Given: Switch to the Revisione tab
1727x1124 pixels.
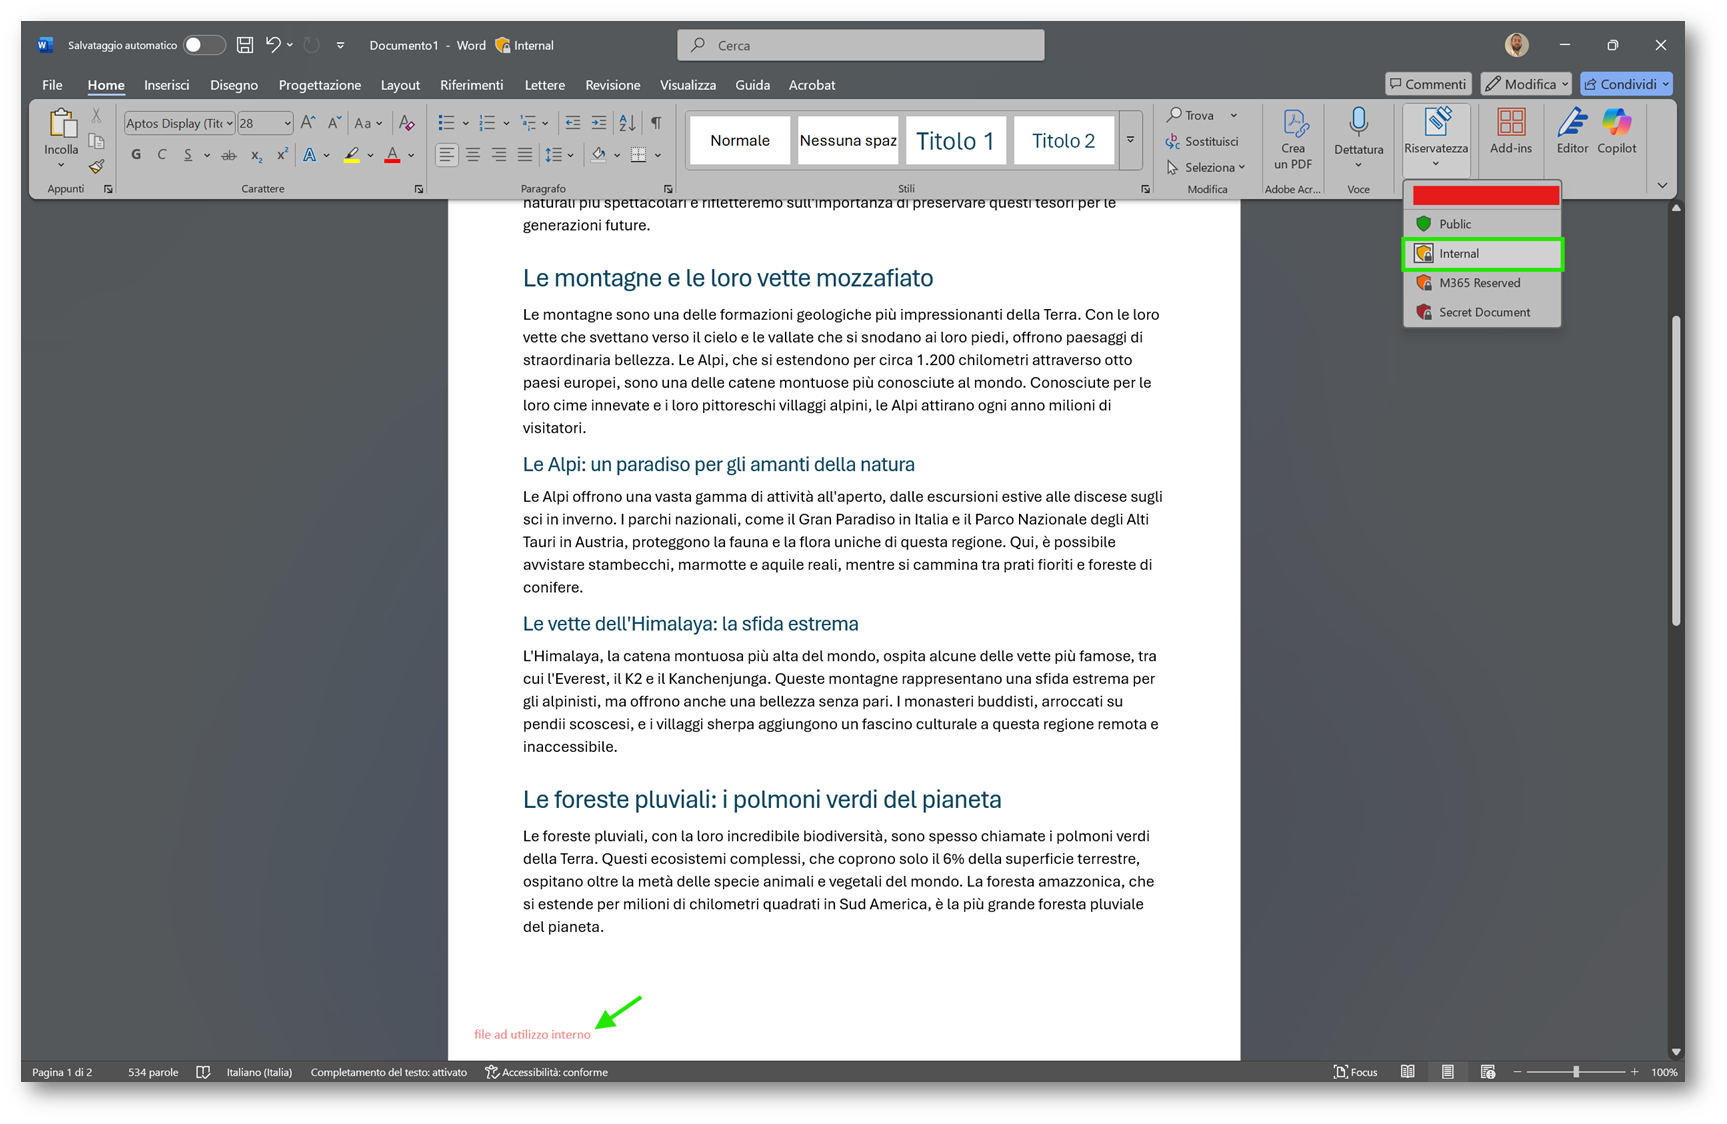Looking at the screenshot, I should [612, 85].
